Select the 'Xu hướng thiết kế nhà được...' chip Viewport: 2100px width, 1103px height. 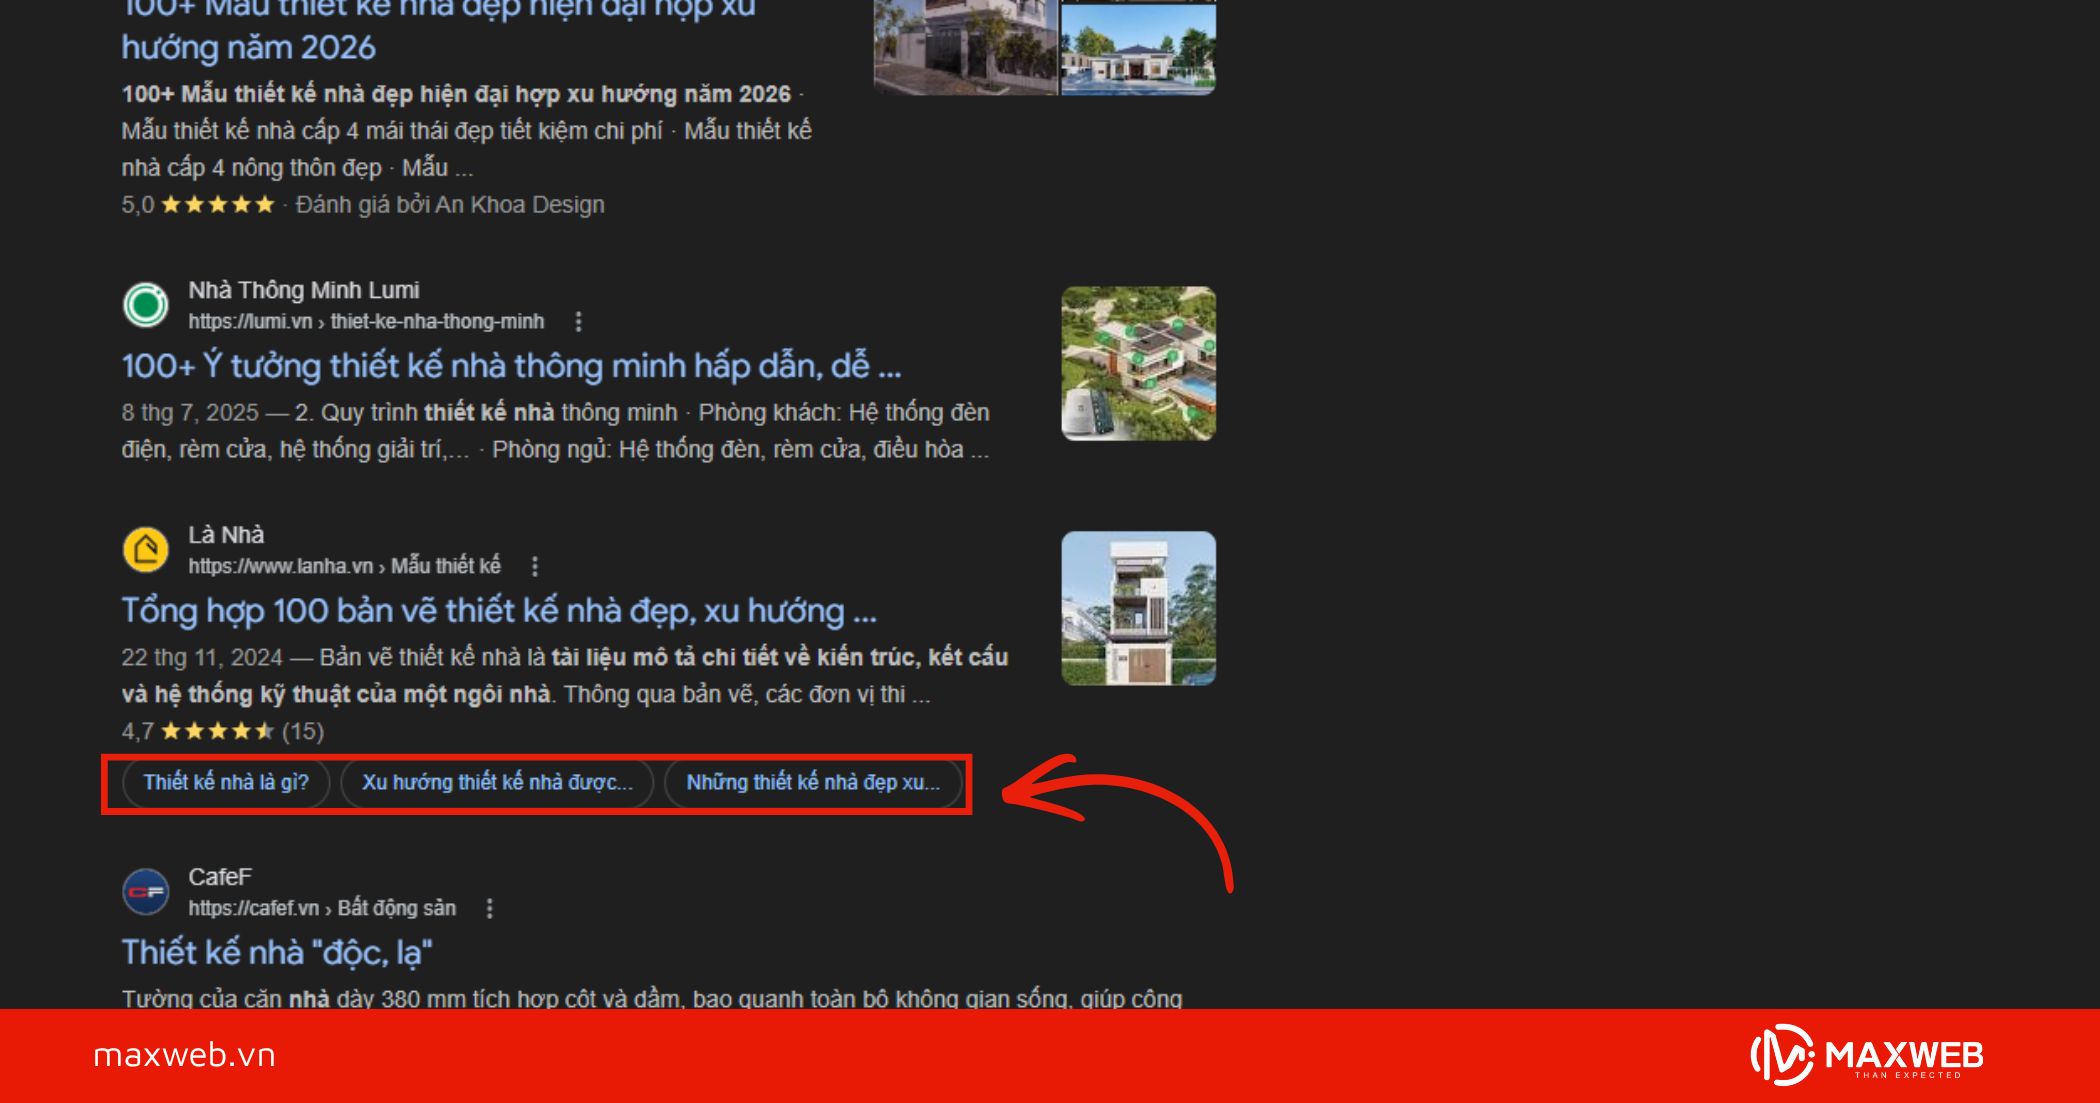497,783
